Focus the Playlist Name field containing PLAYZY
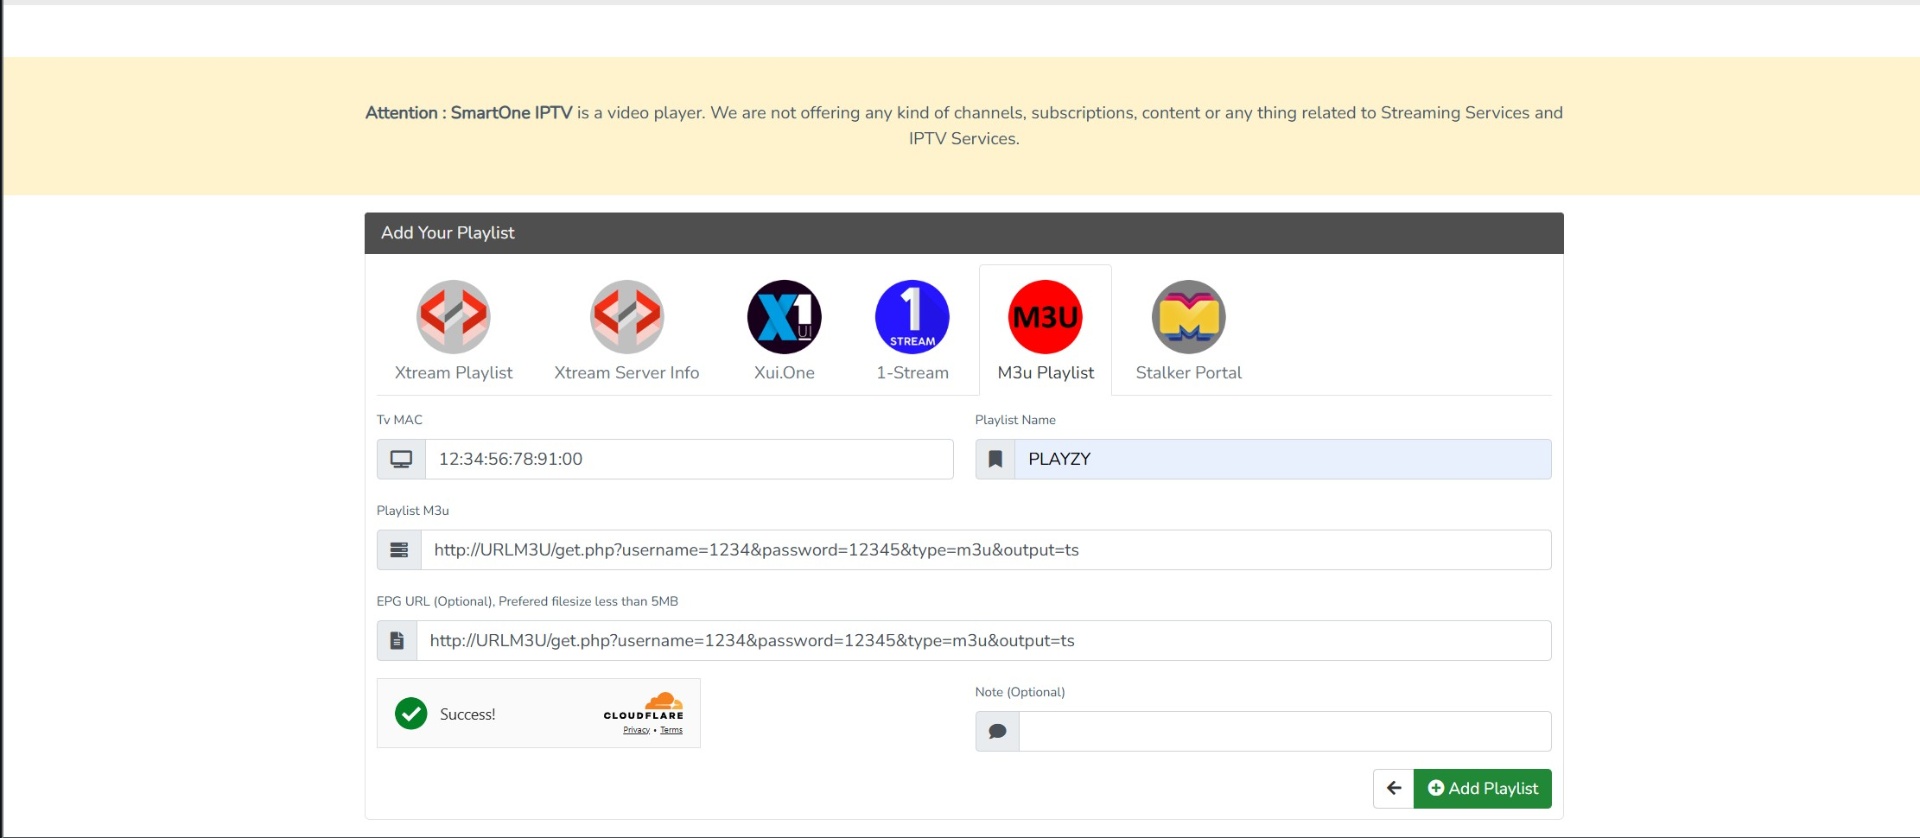This screenshot has height=838, width=1920. click(x=1283, y=459)
